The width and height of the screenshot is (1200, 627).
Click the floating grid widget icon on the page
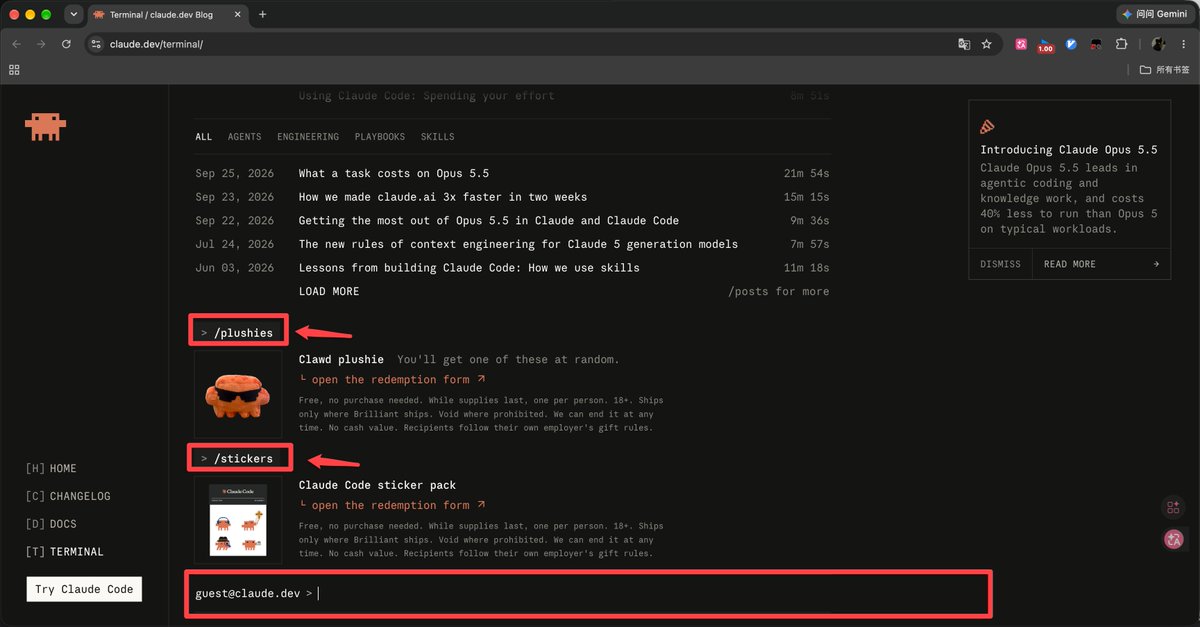coord(1174,508)
